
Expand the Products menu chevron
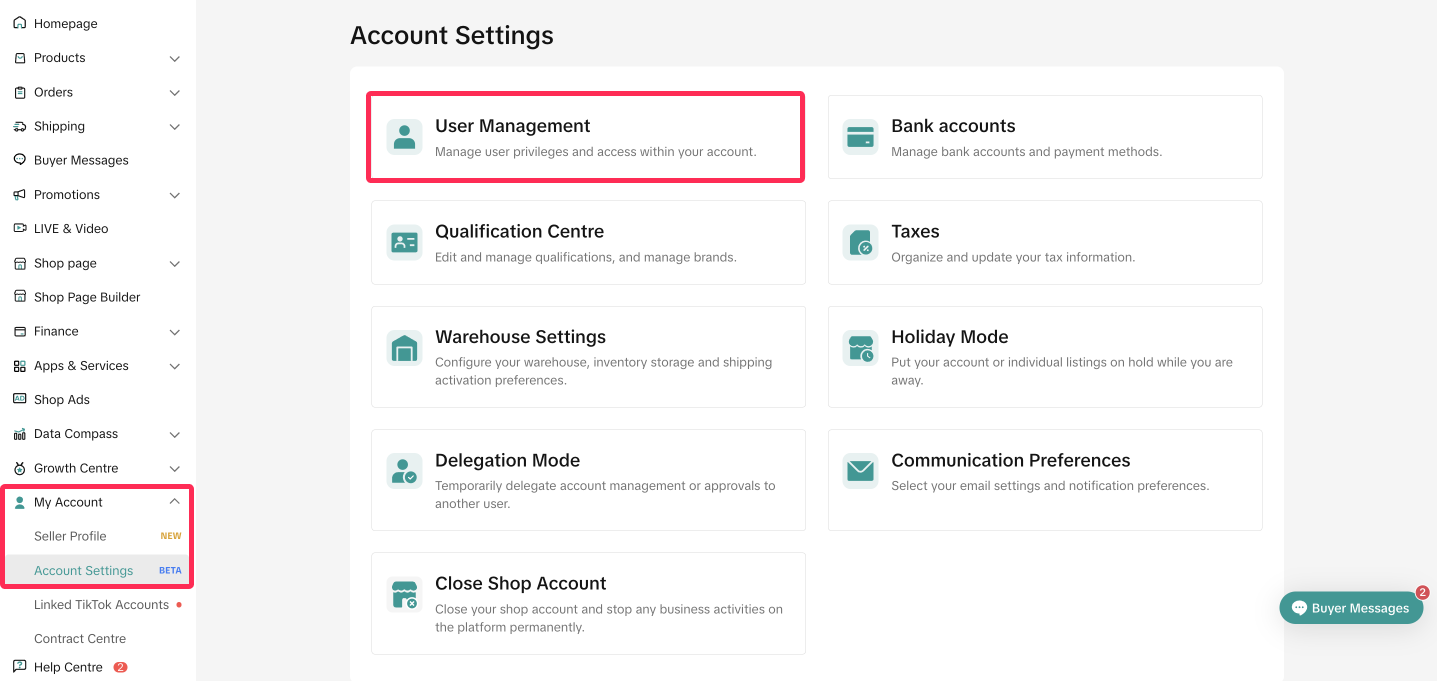(x=175, y=59)
